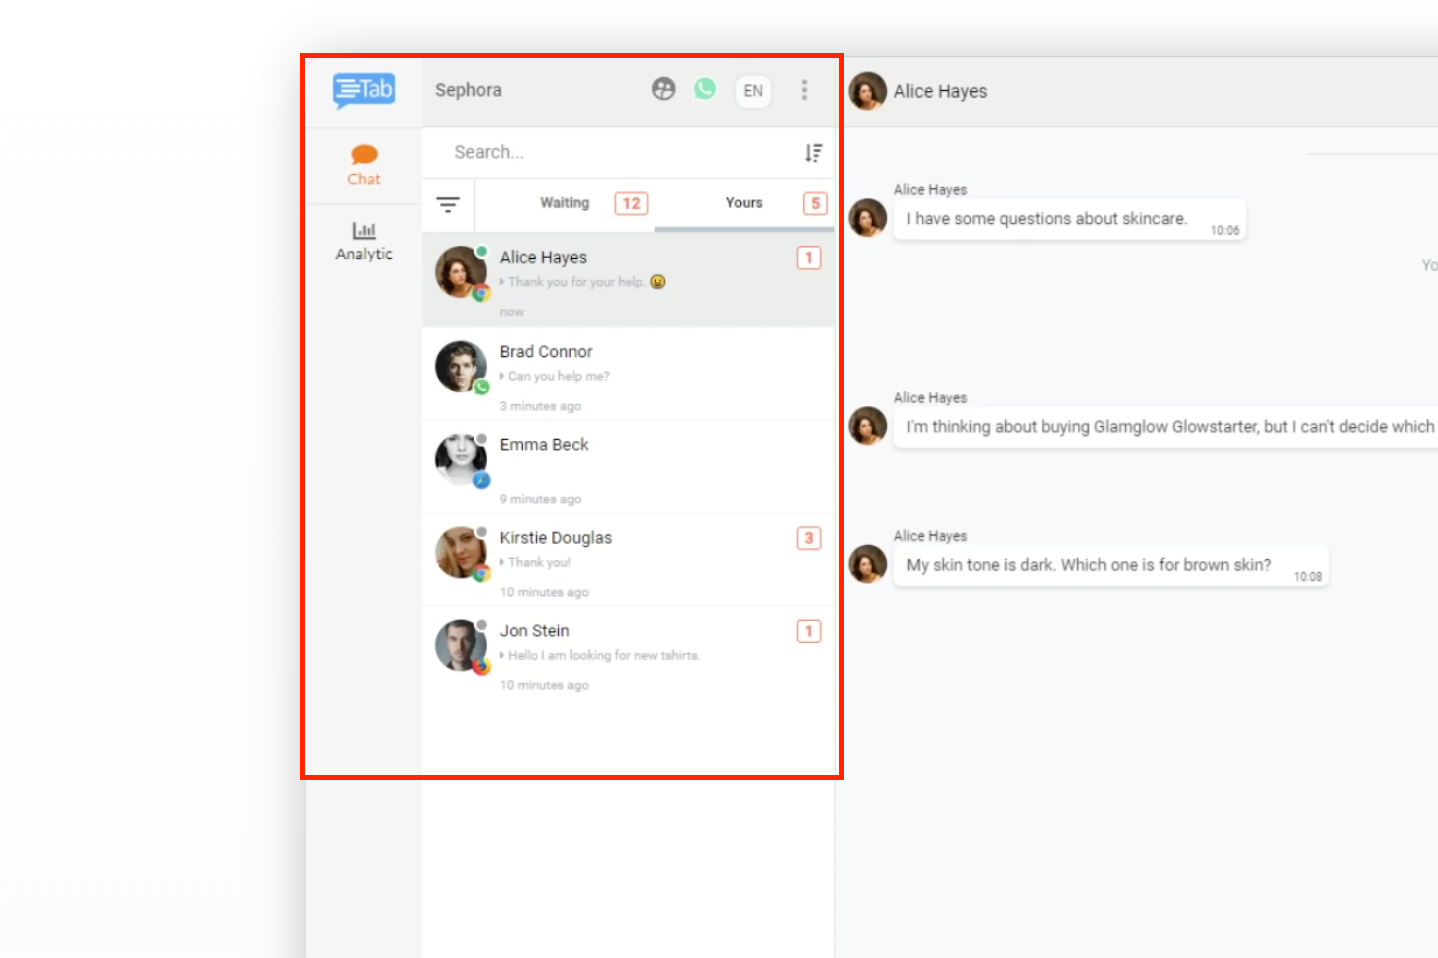Click sender avatar beside the skincare questions message
Image resolution: width=1438 pixels, height=958 pixels.
[x=867, y=218]
